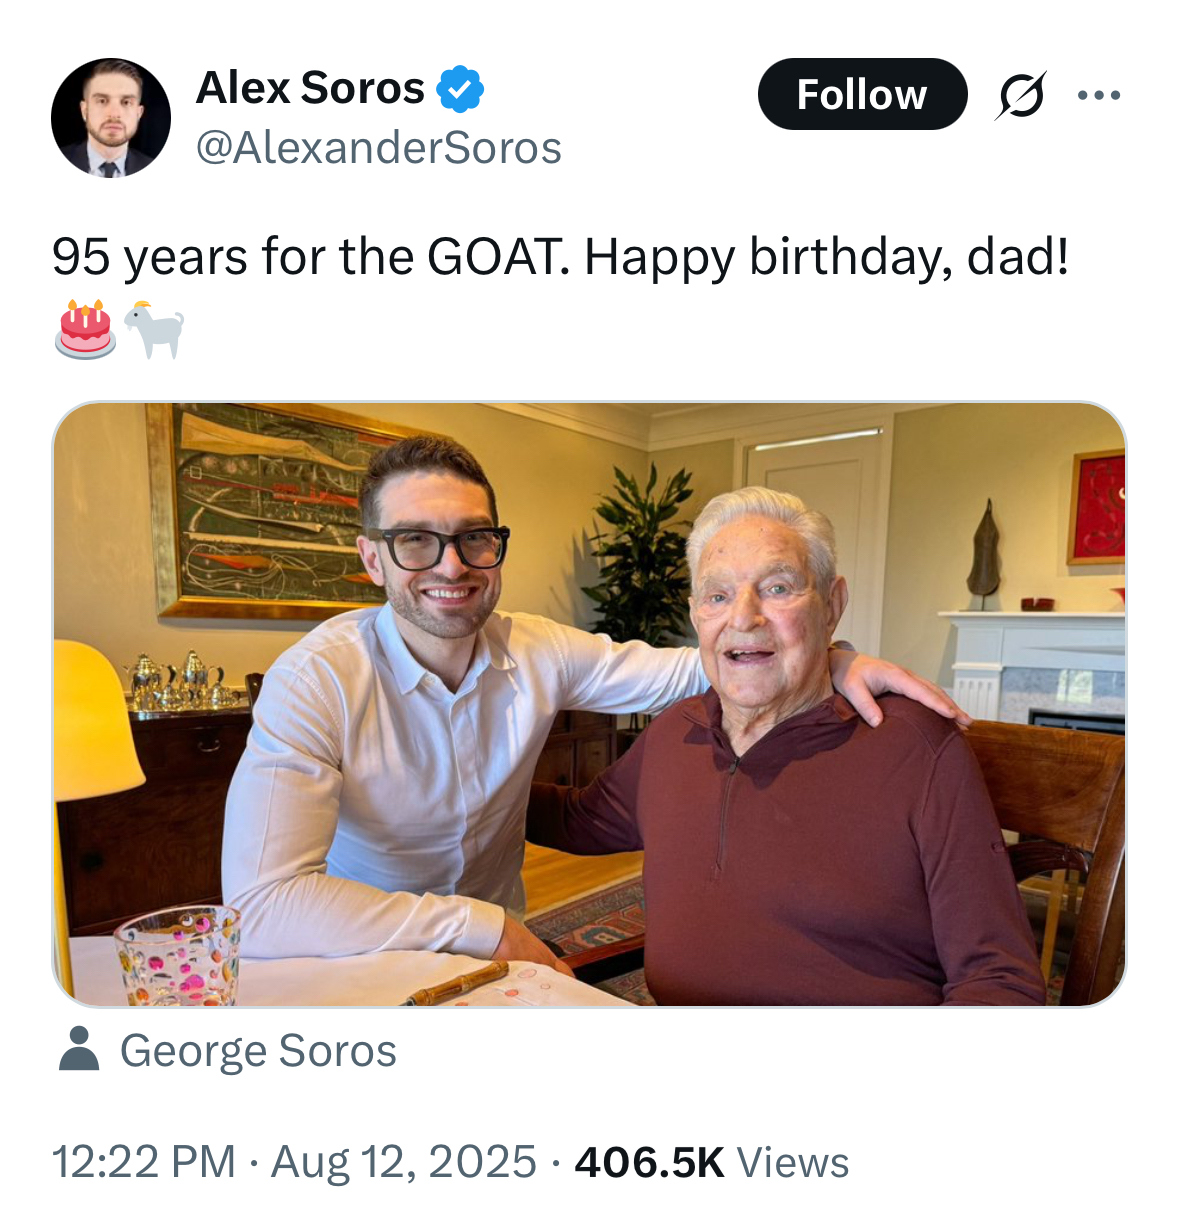Click the "95 years for the" text
This screenshot has width=1179, height=1210.
(x=234, y=257)
